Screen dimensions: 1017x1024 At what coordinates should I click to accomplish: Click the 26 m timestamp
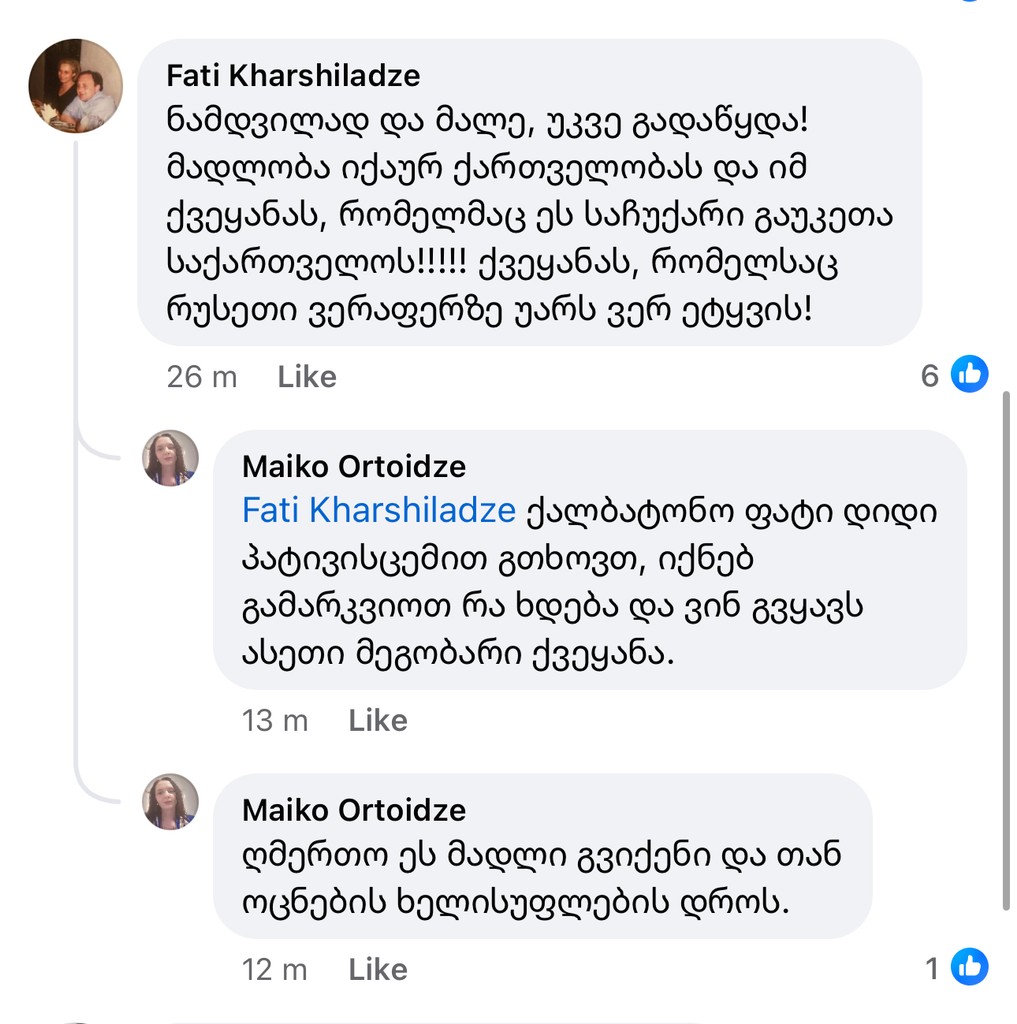pos(202,377)
